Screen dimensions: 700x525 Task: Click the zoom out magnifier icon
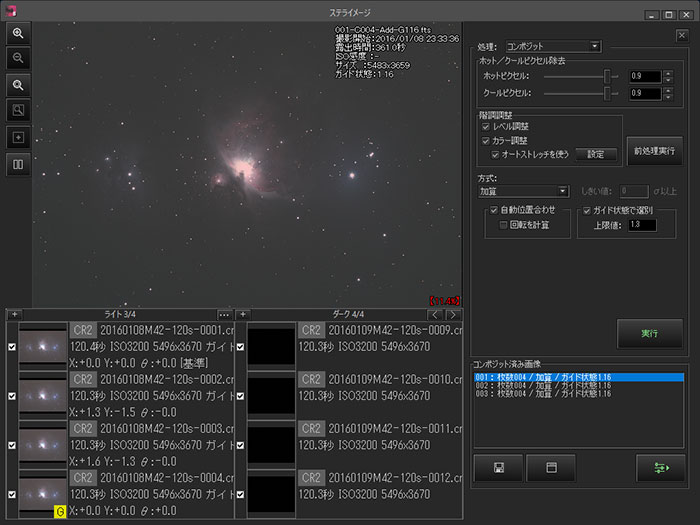pos(18,59)
